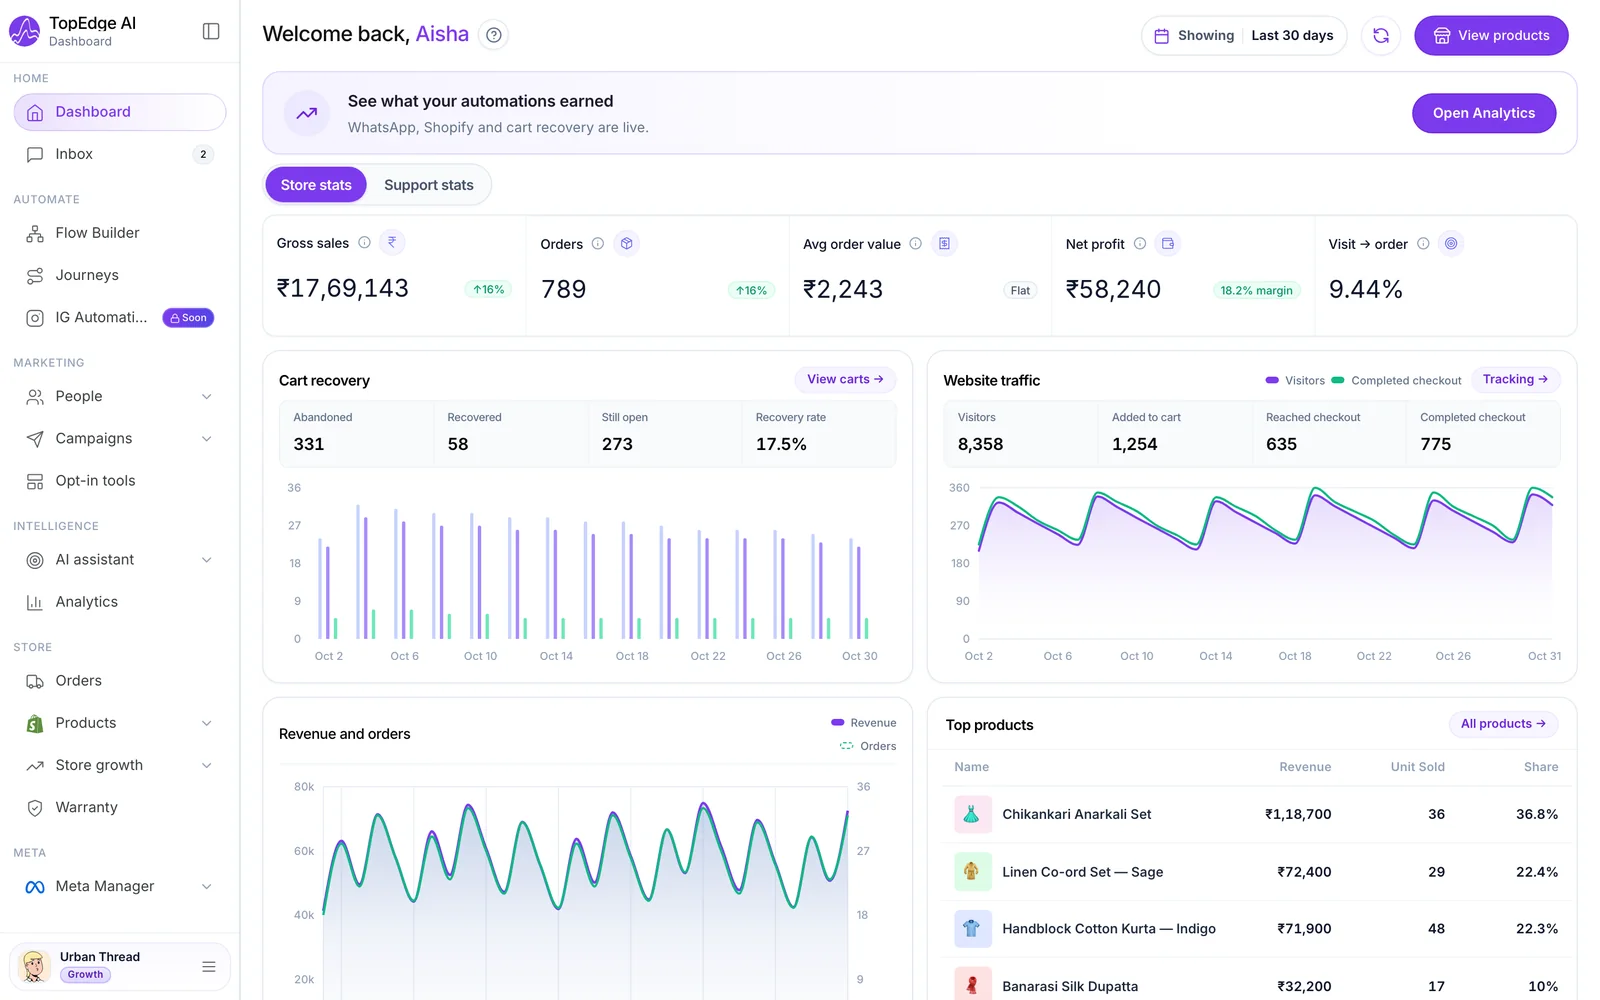This screenshot has width=1600, height=1000.
Task: Expand the People menu chevron
Action: 207,397
